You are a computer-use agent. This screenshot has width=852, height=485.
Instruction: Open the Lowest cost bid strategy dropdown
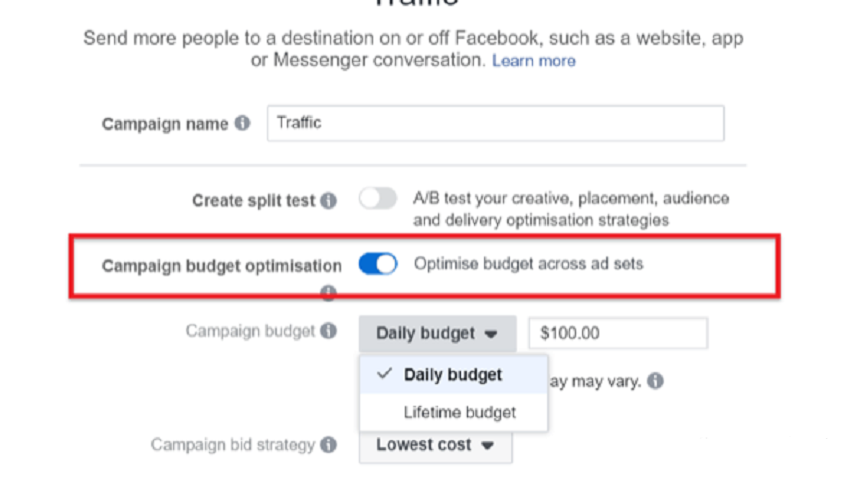click(x=435, y=445)
